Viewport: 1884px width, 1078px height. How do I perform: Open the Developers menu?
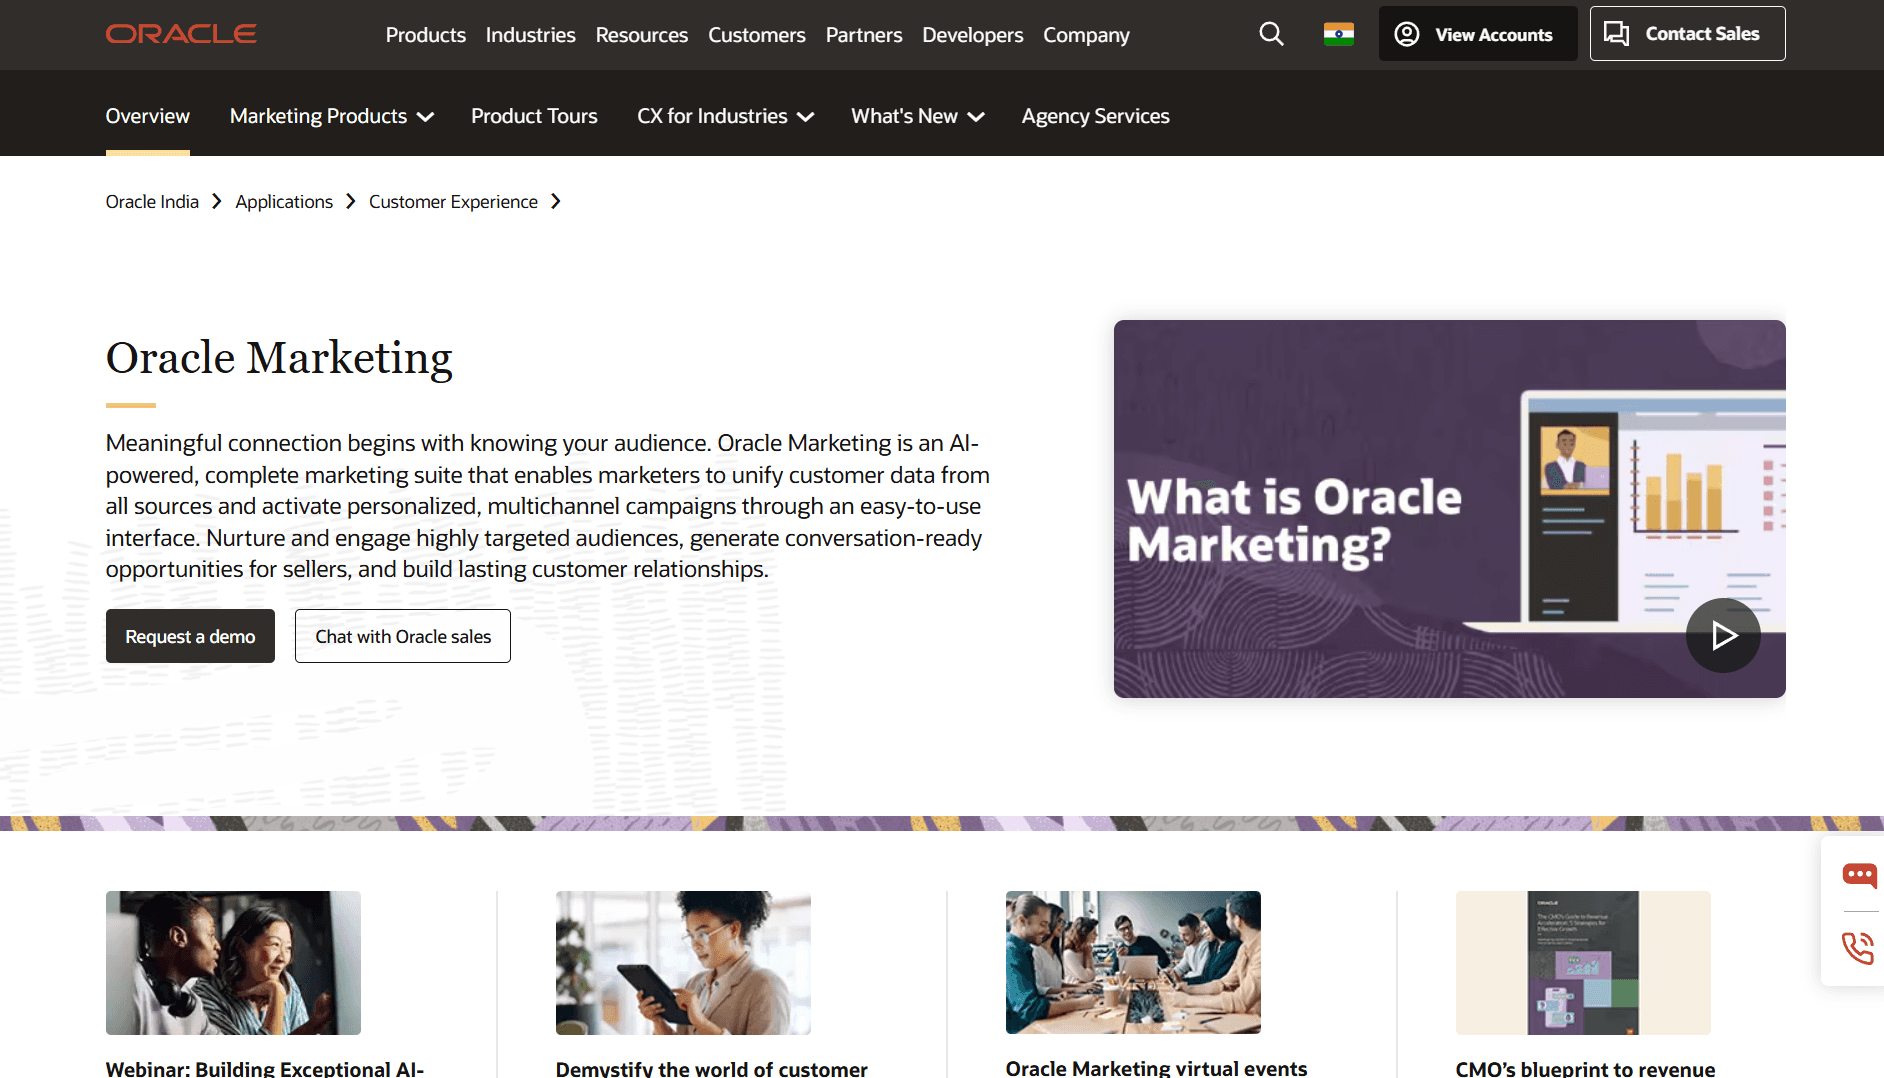click(973, 35)
